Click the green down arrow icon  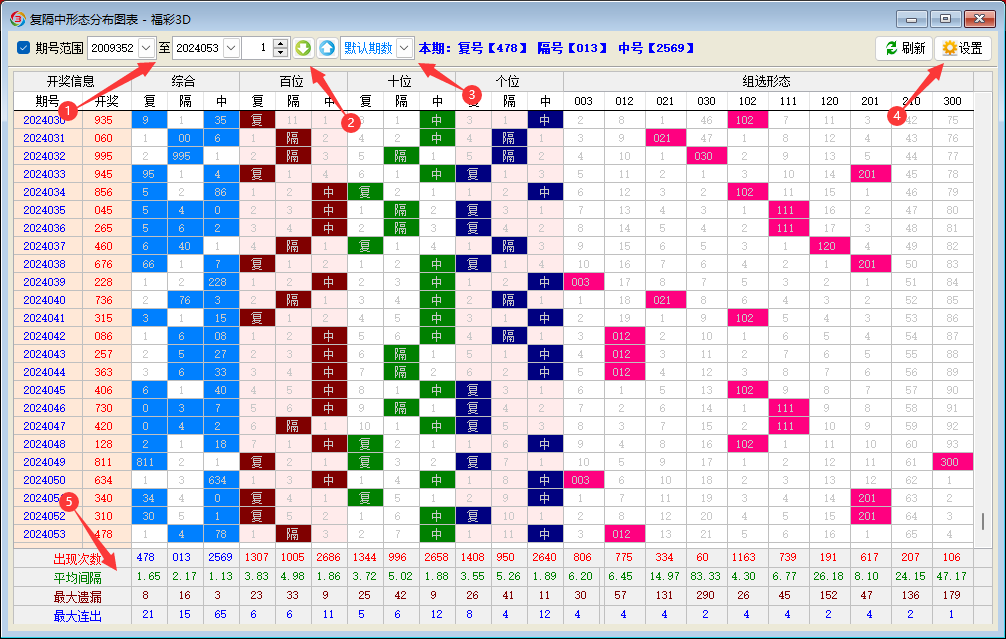[304, 48]
